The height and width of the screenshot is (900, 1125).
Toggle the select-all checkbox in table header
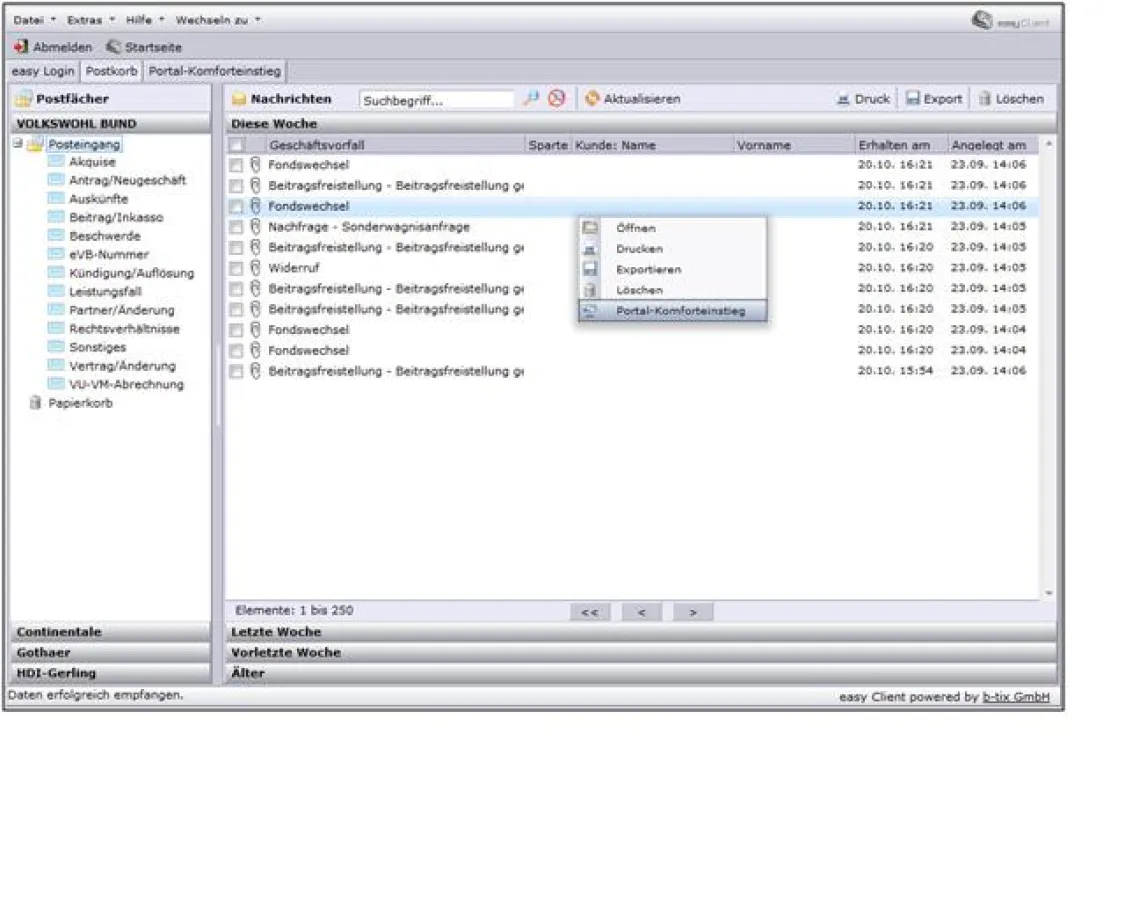coord(236,145)
